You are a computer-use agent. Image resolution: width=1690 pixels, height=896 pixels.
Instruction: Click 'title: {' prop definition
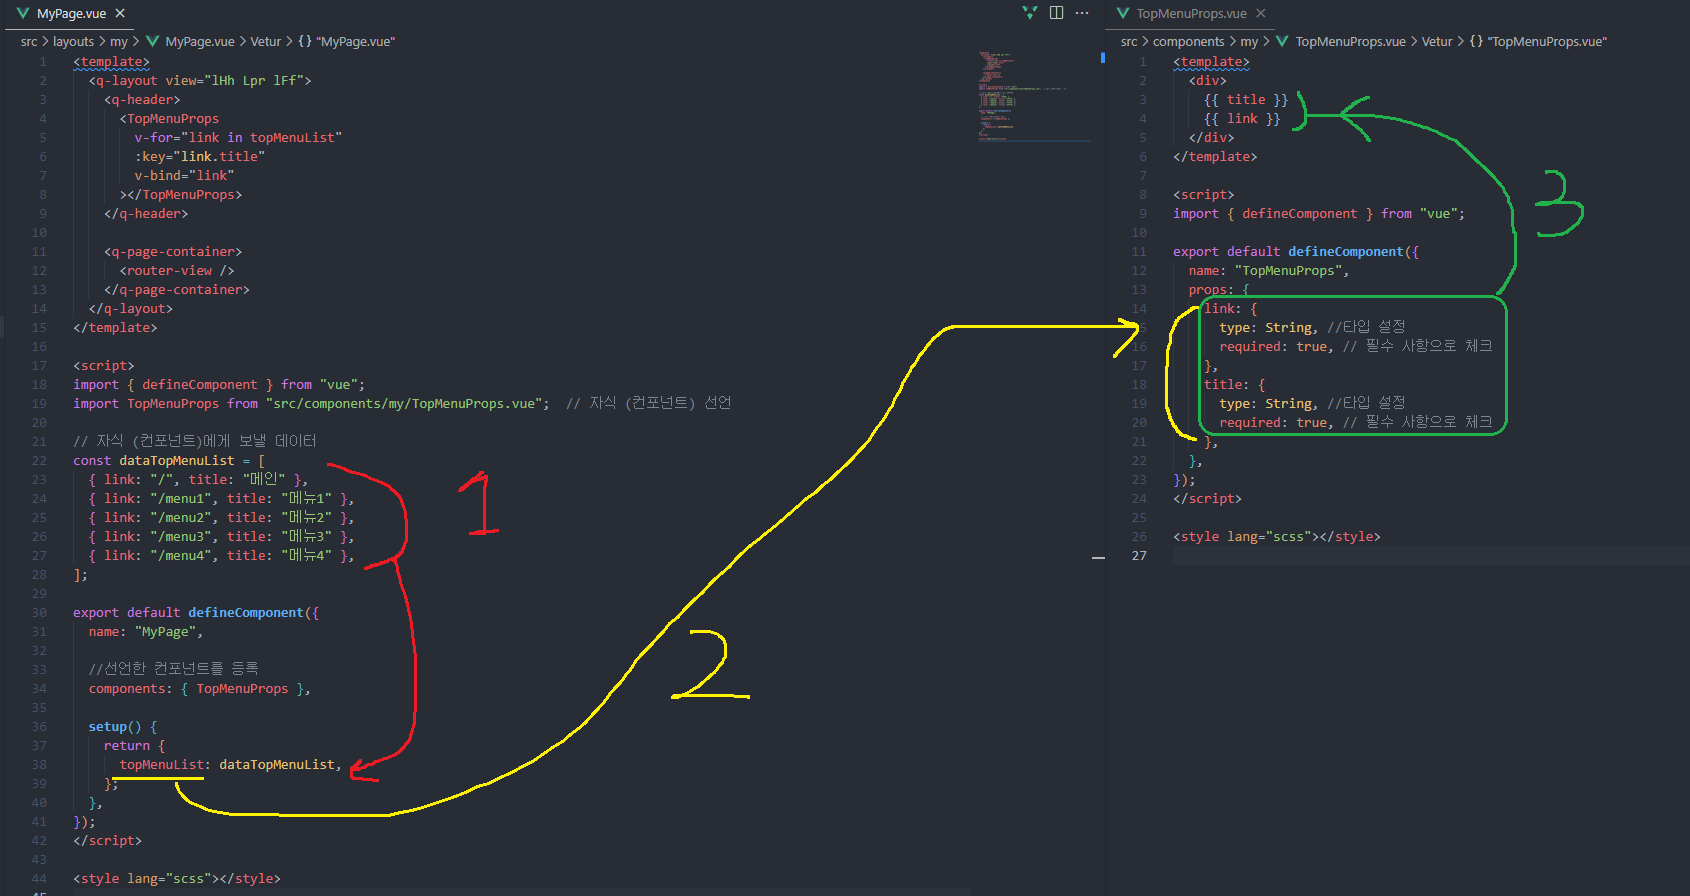tap(1235, 384)
